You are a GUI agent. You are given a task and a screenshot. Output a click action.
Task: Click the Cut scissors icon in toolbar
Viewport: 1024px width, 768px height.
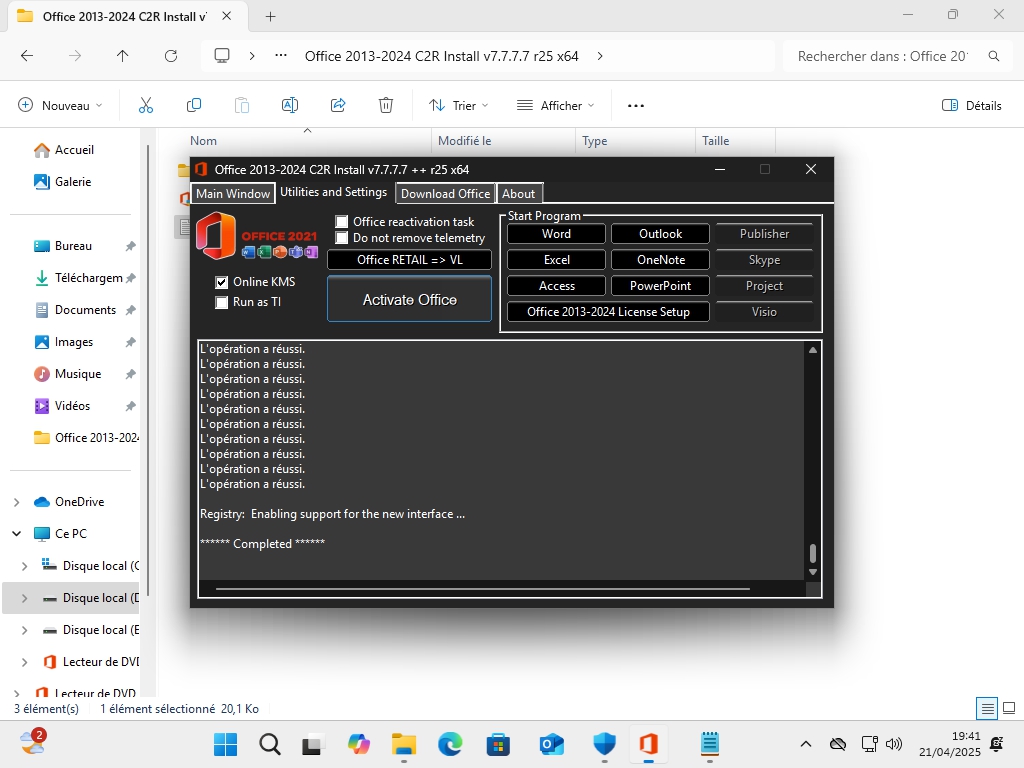click(146, 105)
